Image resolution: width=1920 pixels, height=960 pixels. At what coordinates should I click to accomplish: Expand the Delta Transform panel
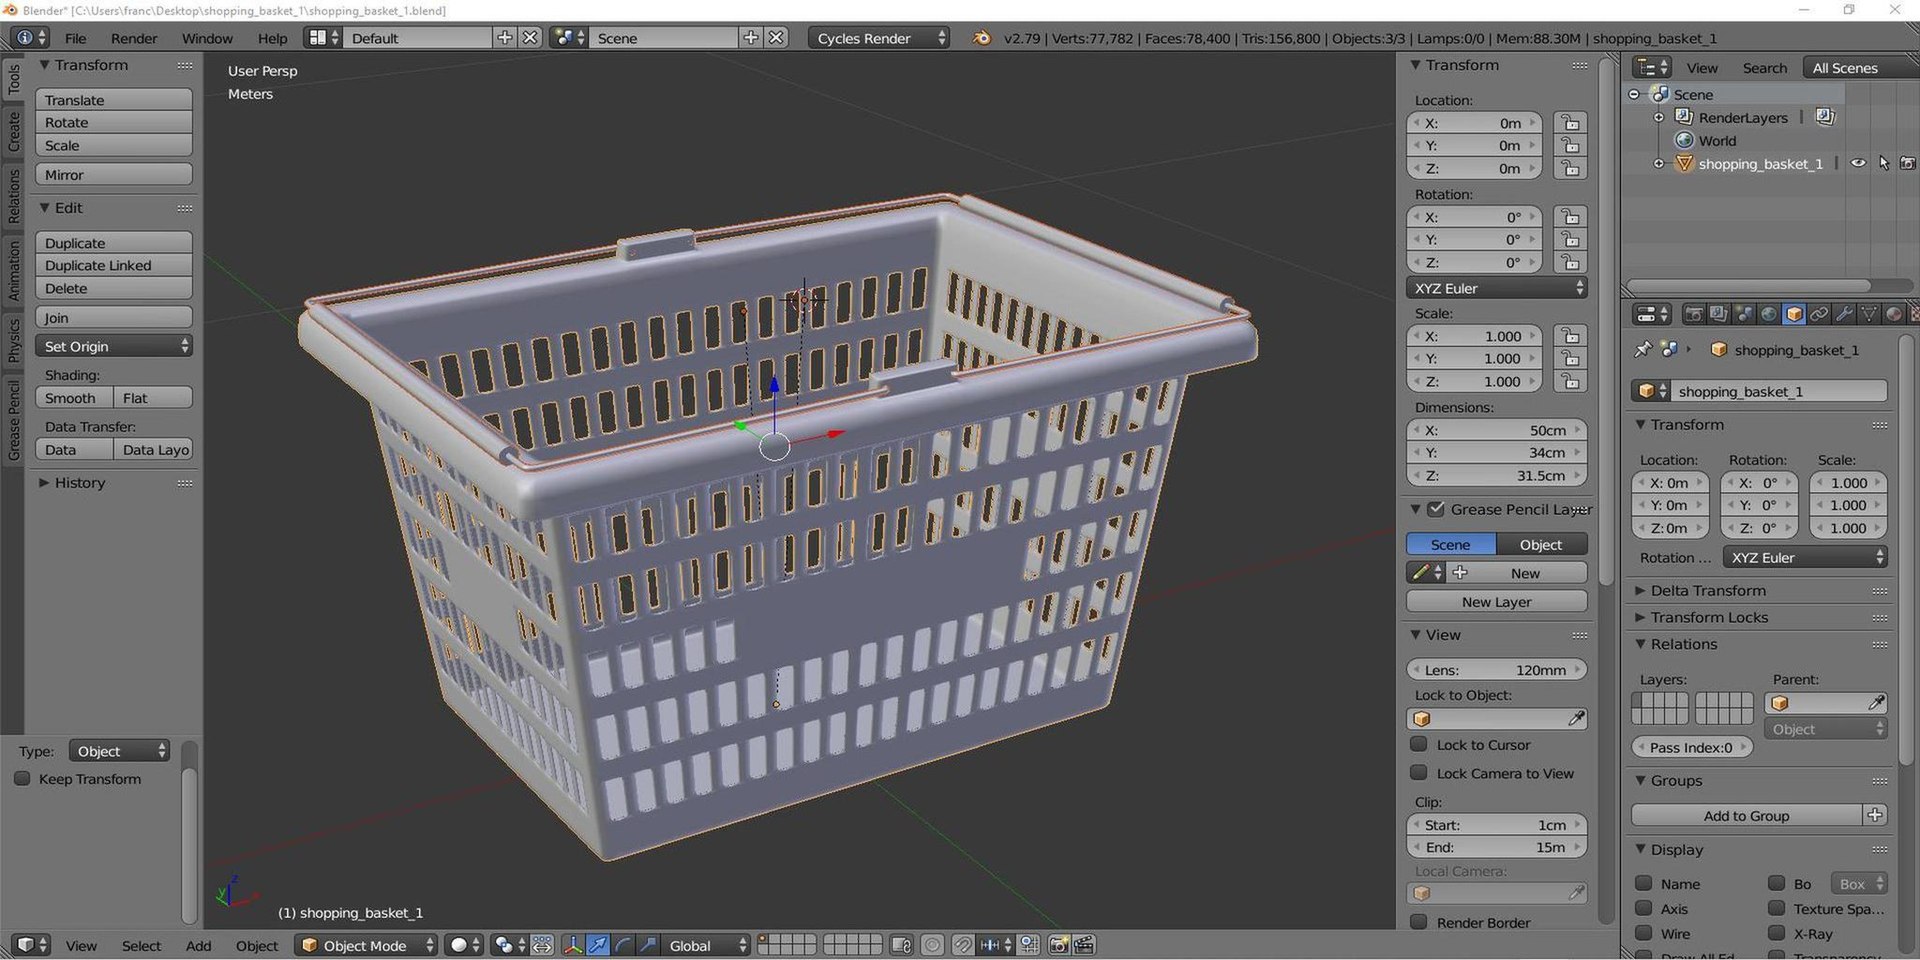(1708, 590)
